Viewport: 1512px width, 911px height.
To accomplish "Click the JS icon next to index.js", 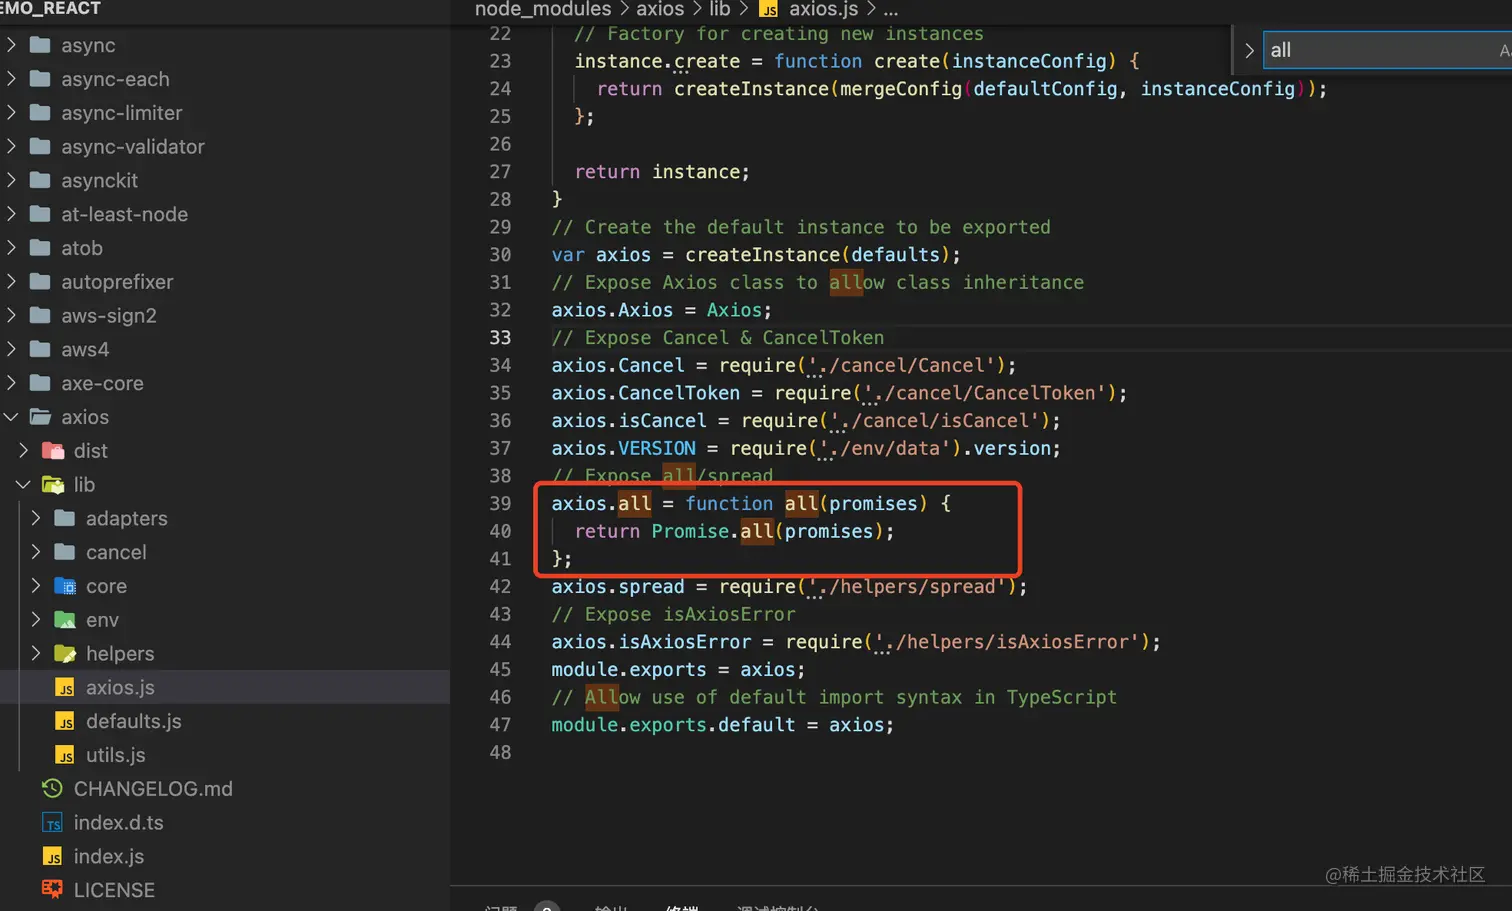I will click(52, 857).
